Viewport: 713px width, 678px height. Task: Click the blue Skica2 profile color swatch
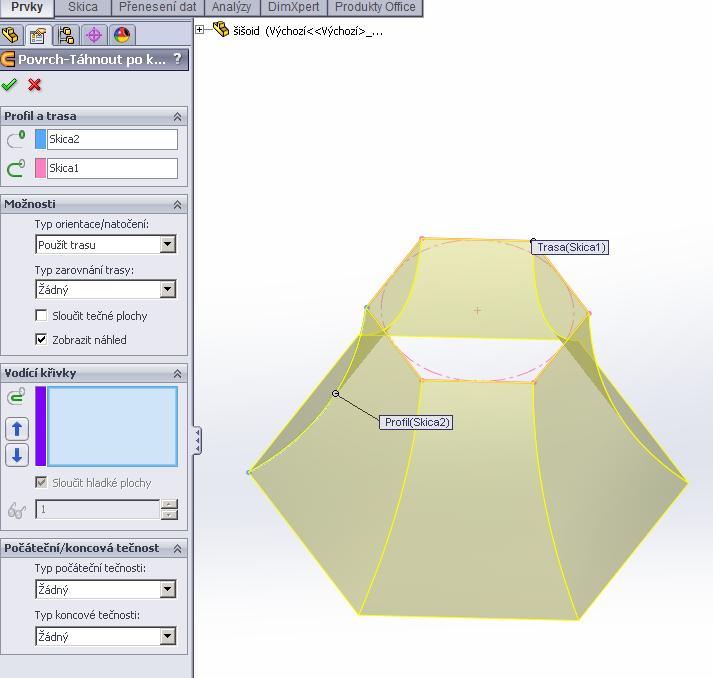40,140
